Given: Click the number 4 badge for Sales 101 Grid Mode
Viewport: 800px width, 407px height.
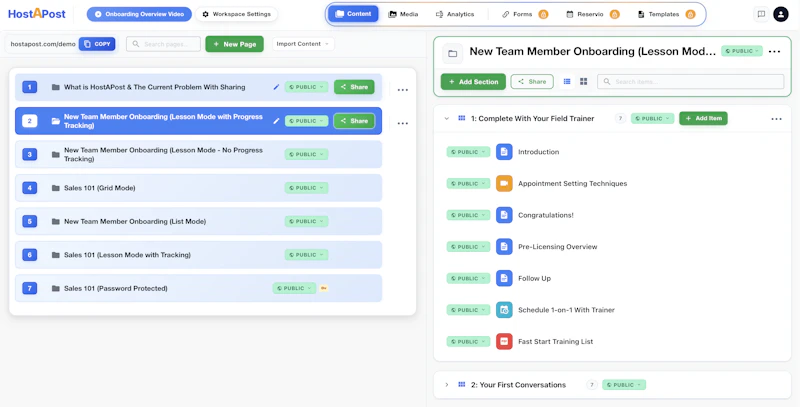Looking at the screenshot, I should (x=30, y=188).
